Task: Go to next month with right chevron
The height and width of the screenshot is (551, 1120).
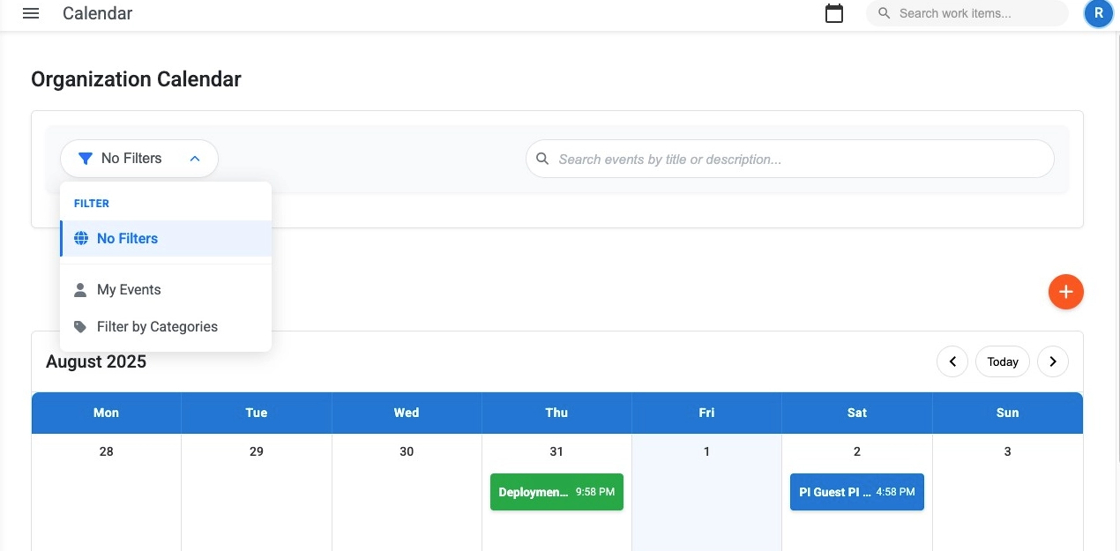Action: [1052, 362]
